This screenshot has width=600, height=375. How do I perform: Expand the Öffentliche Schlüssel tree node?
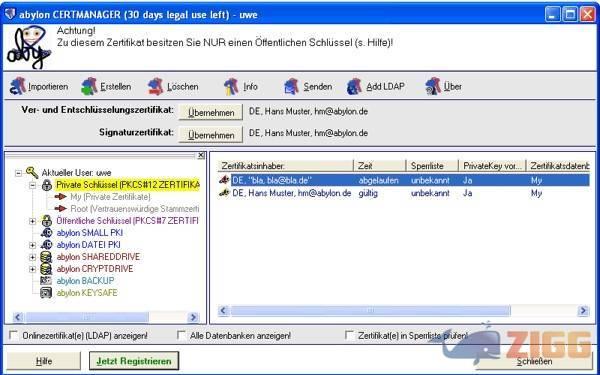[33, 221]
